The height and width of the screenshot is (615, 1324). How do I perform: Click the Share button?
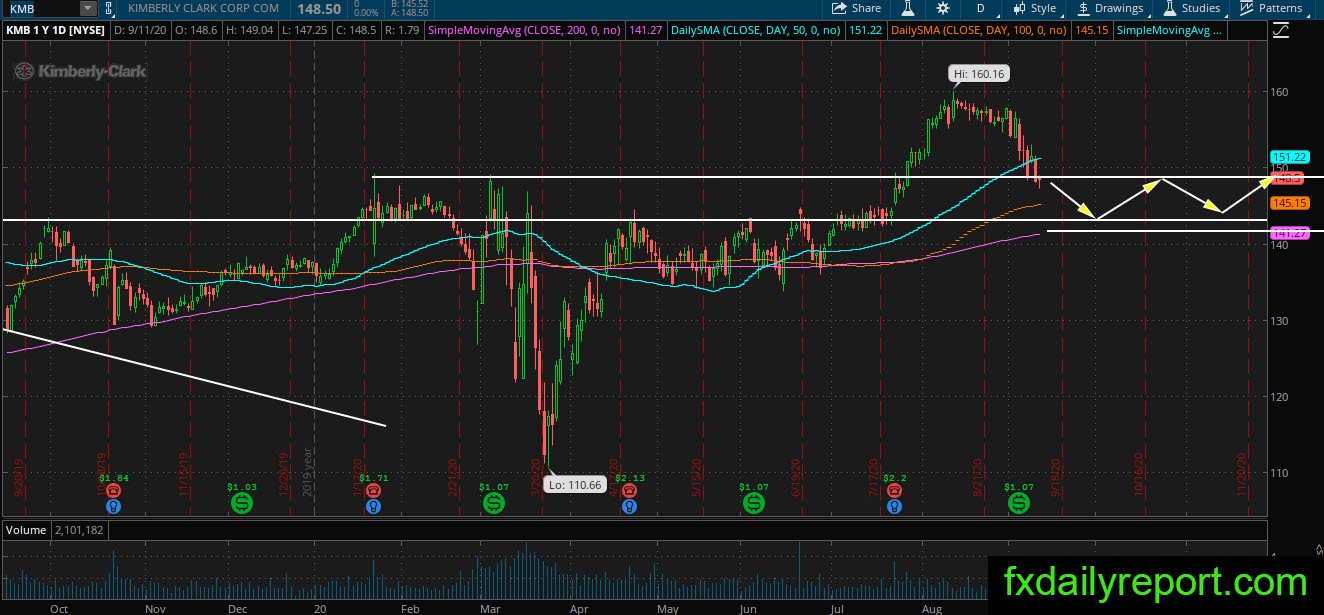tap(857, 8)
